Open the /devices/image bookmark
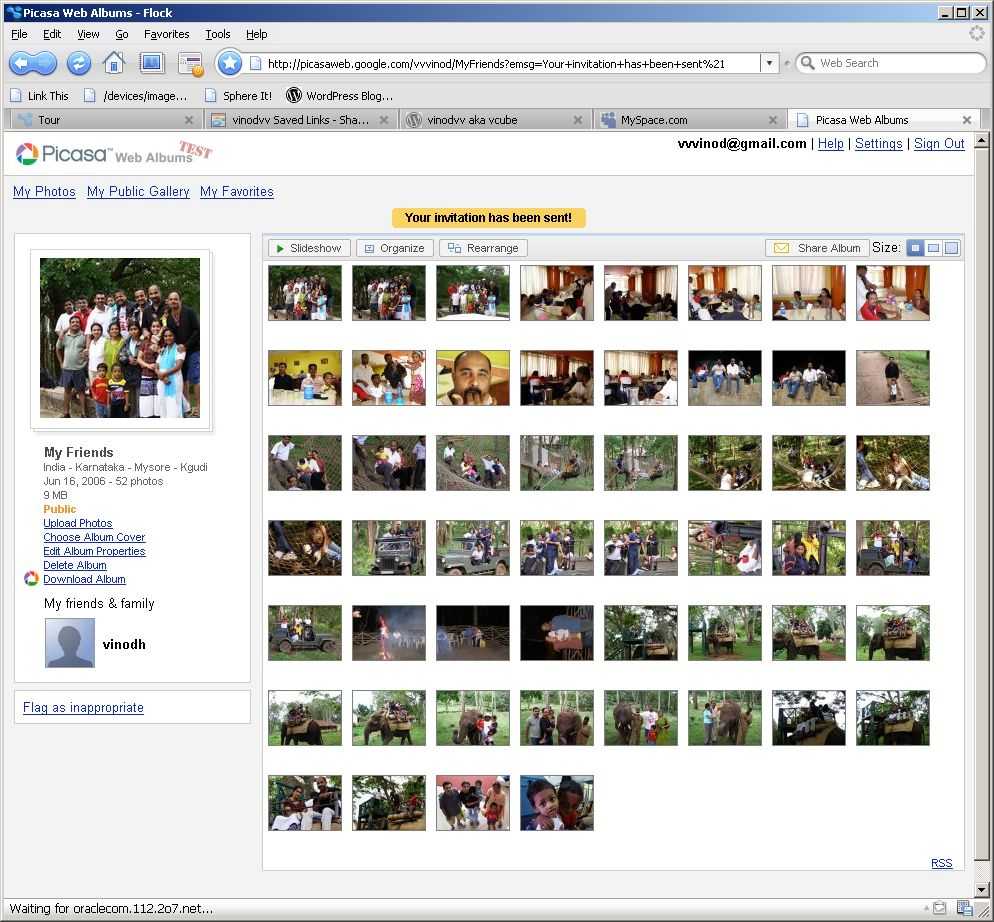This screenshot has height=922, width=994. pyautogui.click(x=136, y=96)
